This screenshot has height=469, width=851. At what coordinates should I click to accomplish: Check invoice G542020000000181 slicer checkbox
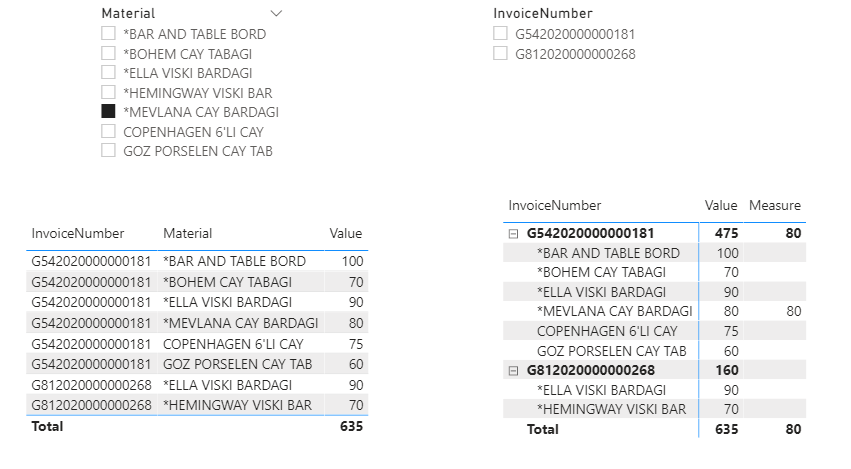coord(500,34)
